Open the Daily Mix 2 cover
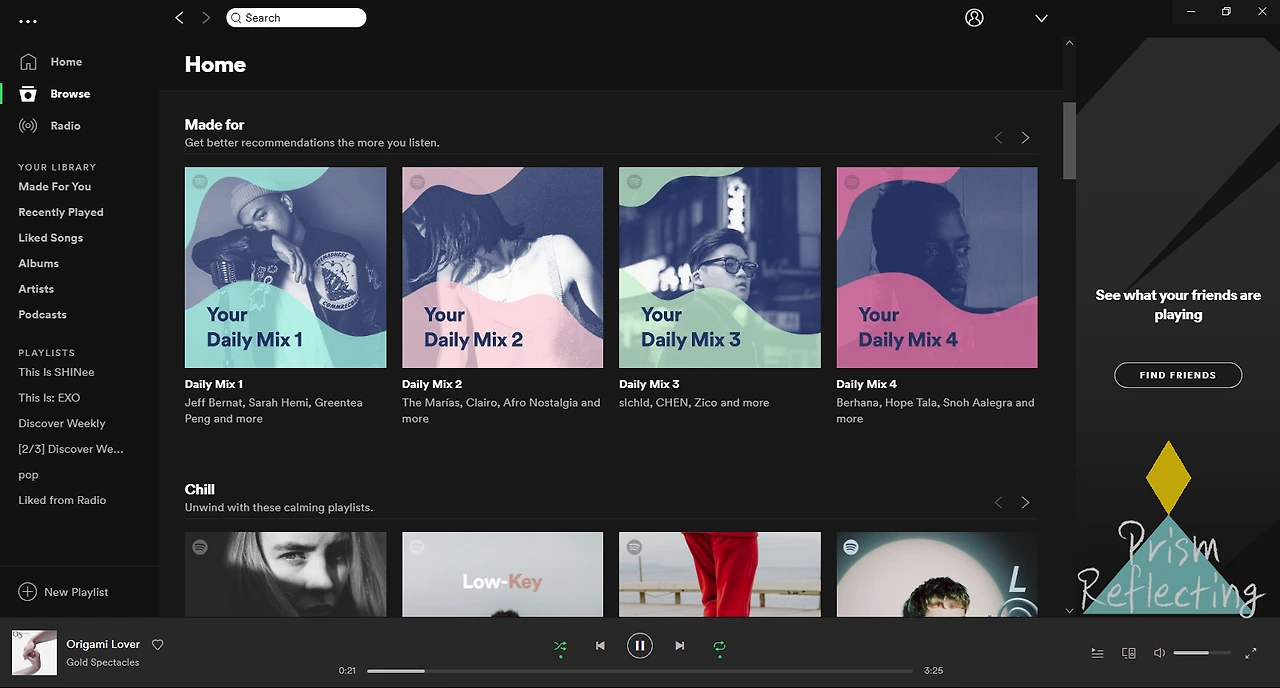1280x688 pixels. 502,268
